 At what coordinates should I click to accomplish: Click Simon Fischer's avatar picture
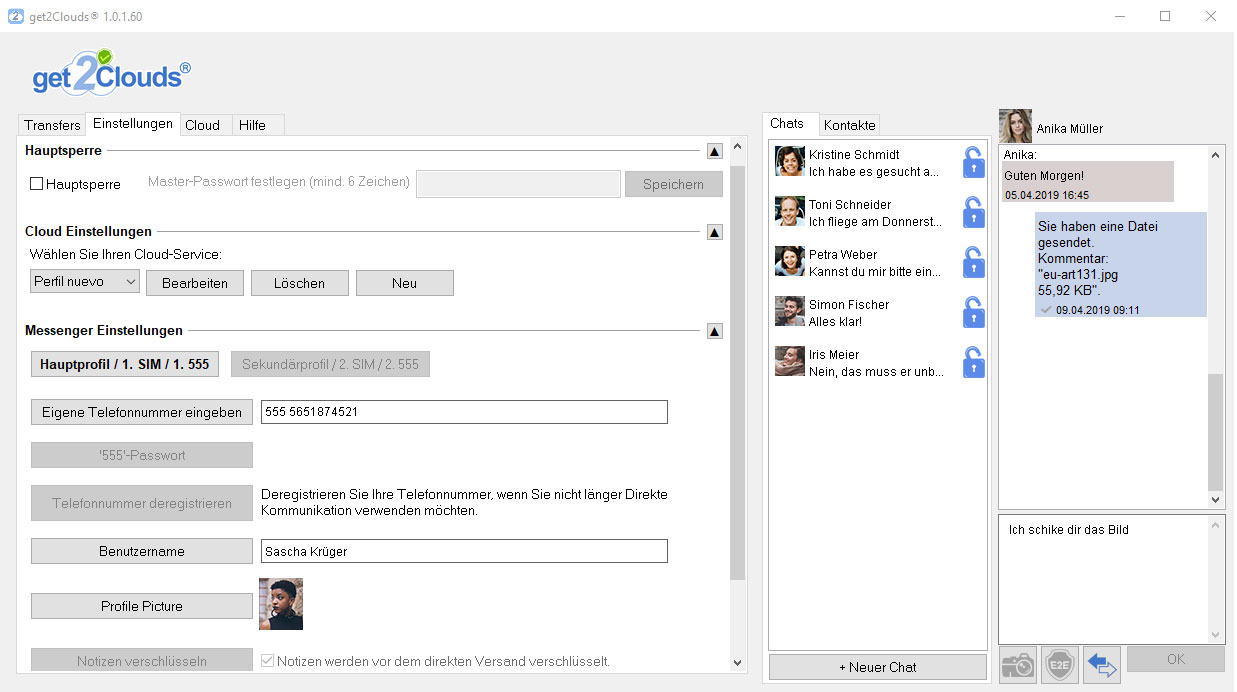pos(789,311)
